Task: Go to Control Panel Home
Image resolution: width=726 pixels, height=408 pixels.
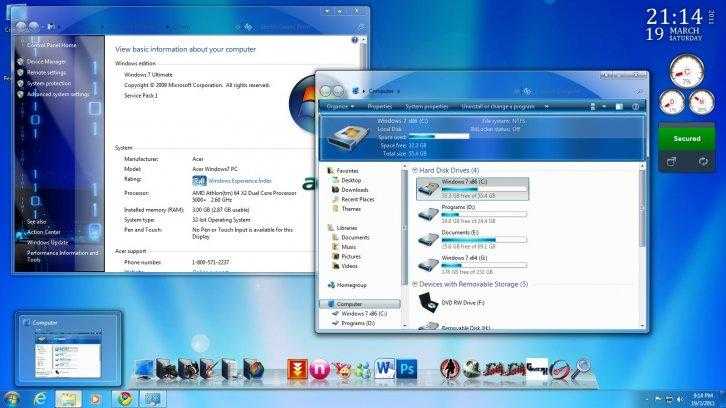Action: tap(51, 45)
